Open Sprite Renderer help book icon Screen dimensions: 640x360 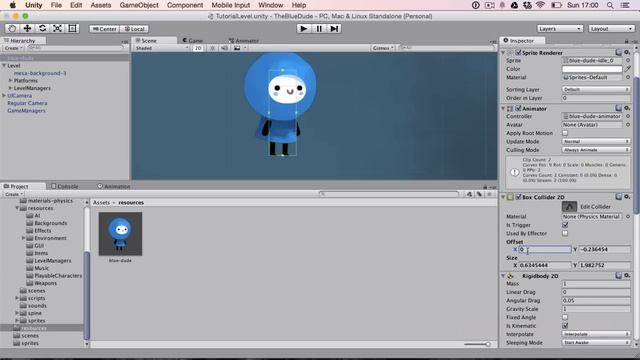(x=618, y=53)
